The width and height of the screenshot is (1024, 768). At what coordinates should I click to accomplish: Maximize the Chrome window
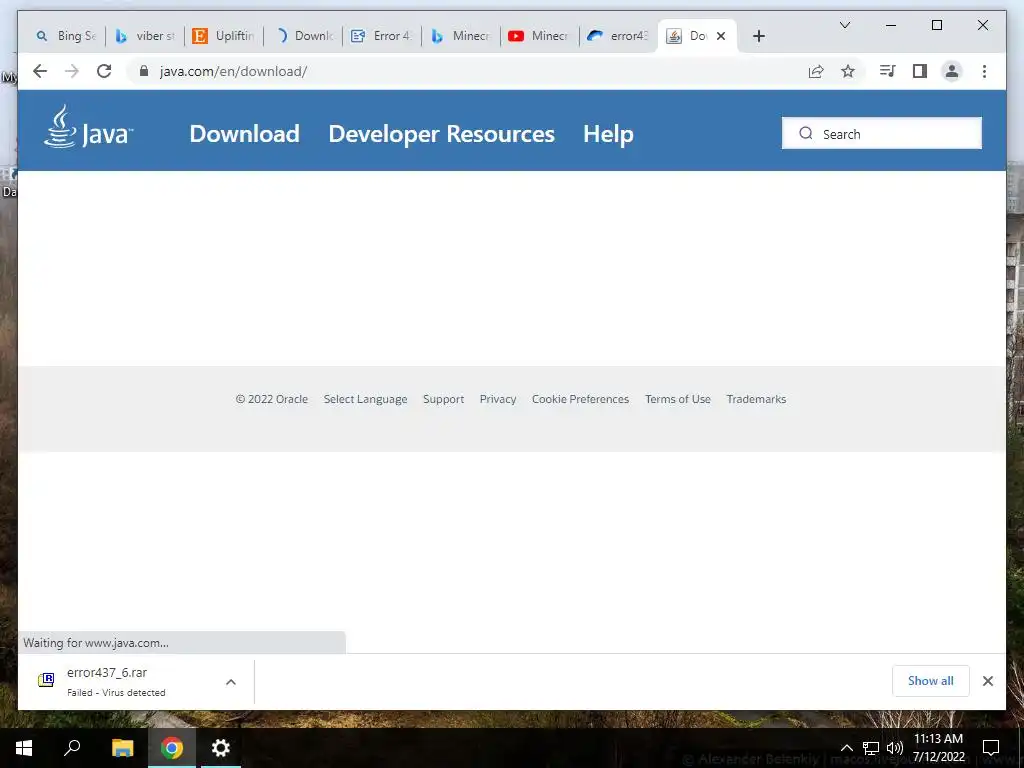tap(936, 25)
